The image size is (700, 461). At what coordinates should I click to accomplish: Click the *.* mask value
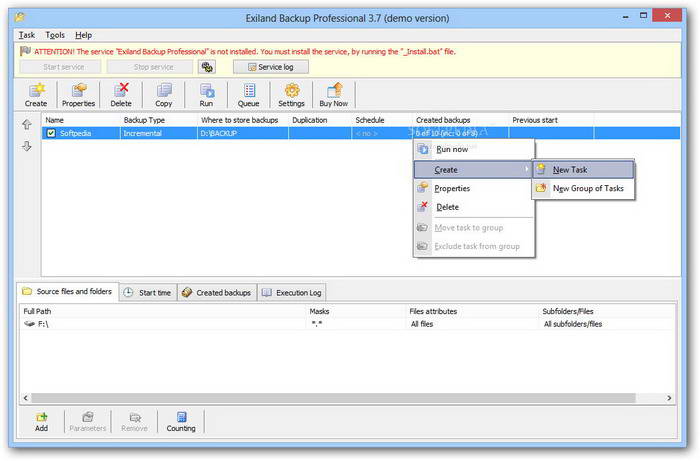[x=317, y=324]
